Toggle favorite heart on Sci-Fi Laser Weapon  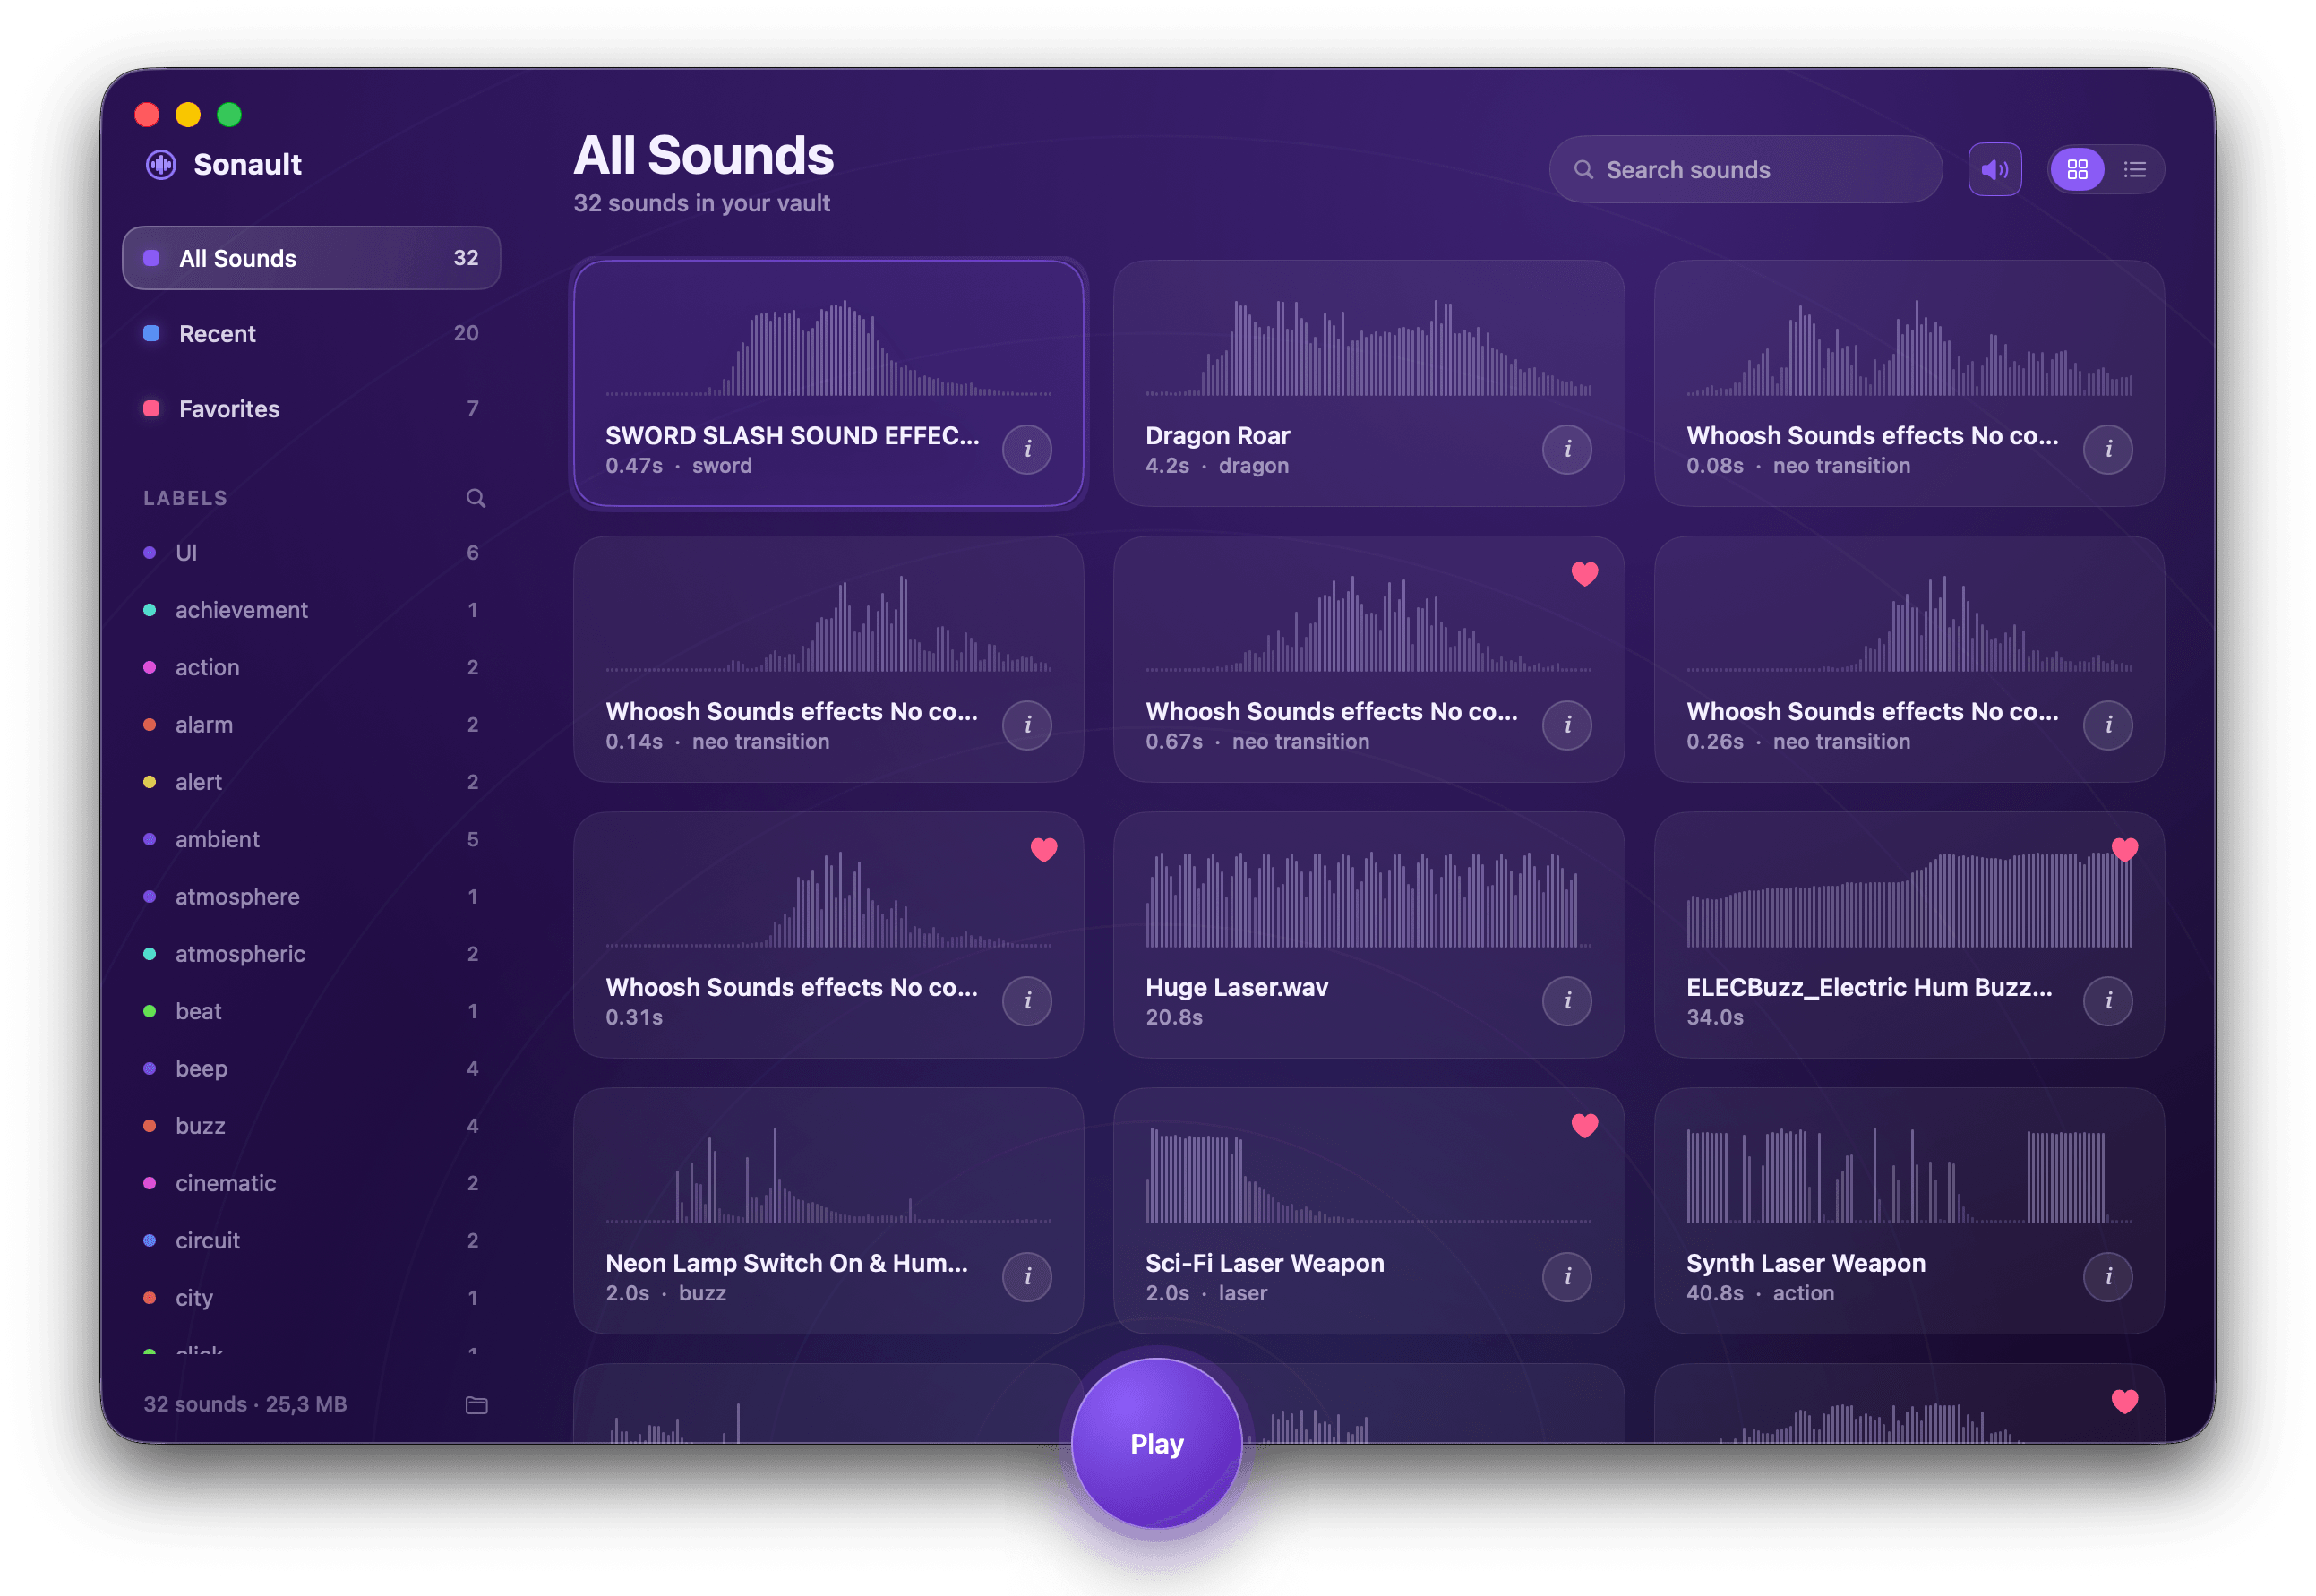pos(1584,1126)
